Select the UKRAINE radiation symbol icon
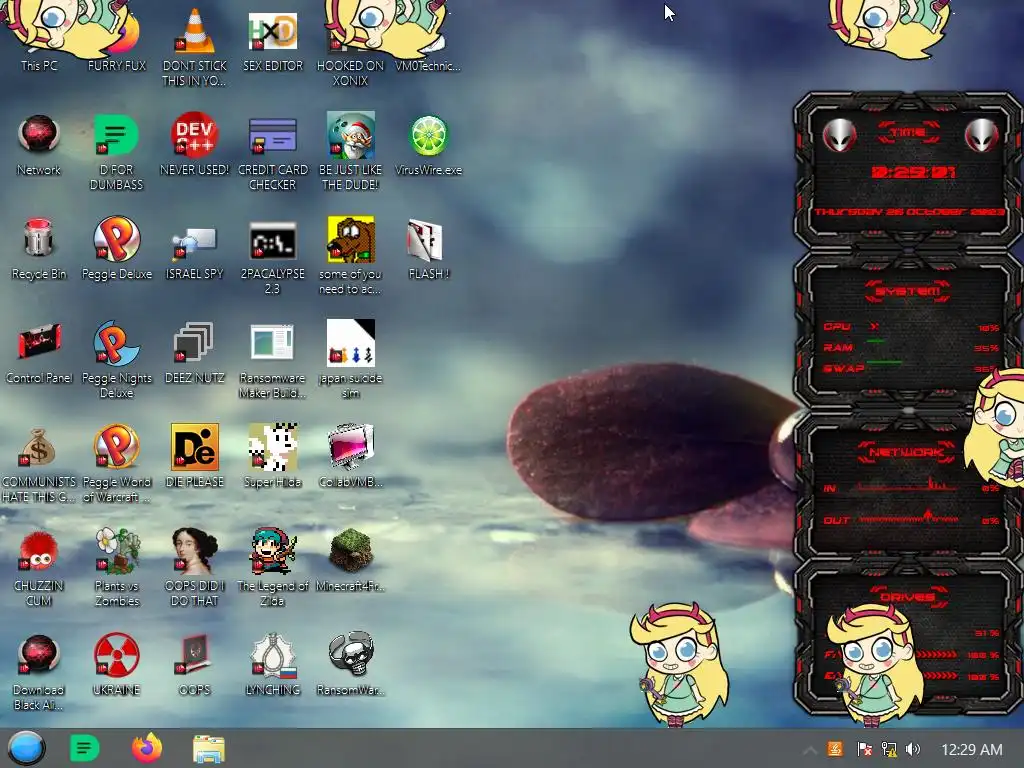This screenshot has width=1024, height=768. pyautogui.click(x=116, y=665)
